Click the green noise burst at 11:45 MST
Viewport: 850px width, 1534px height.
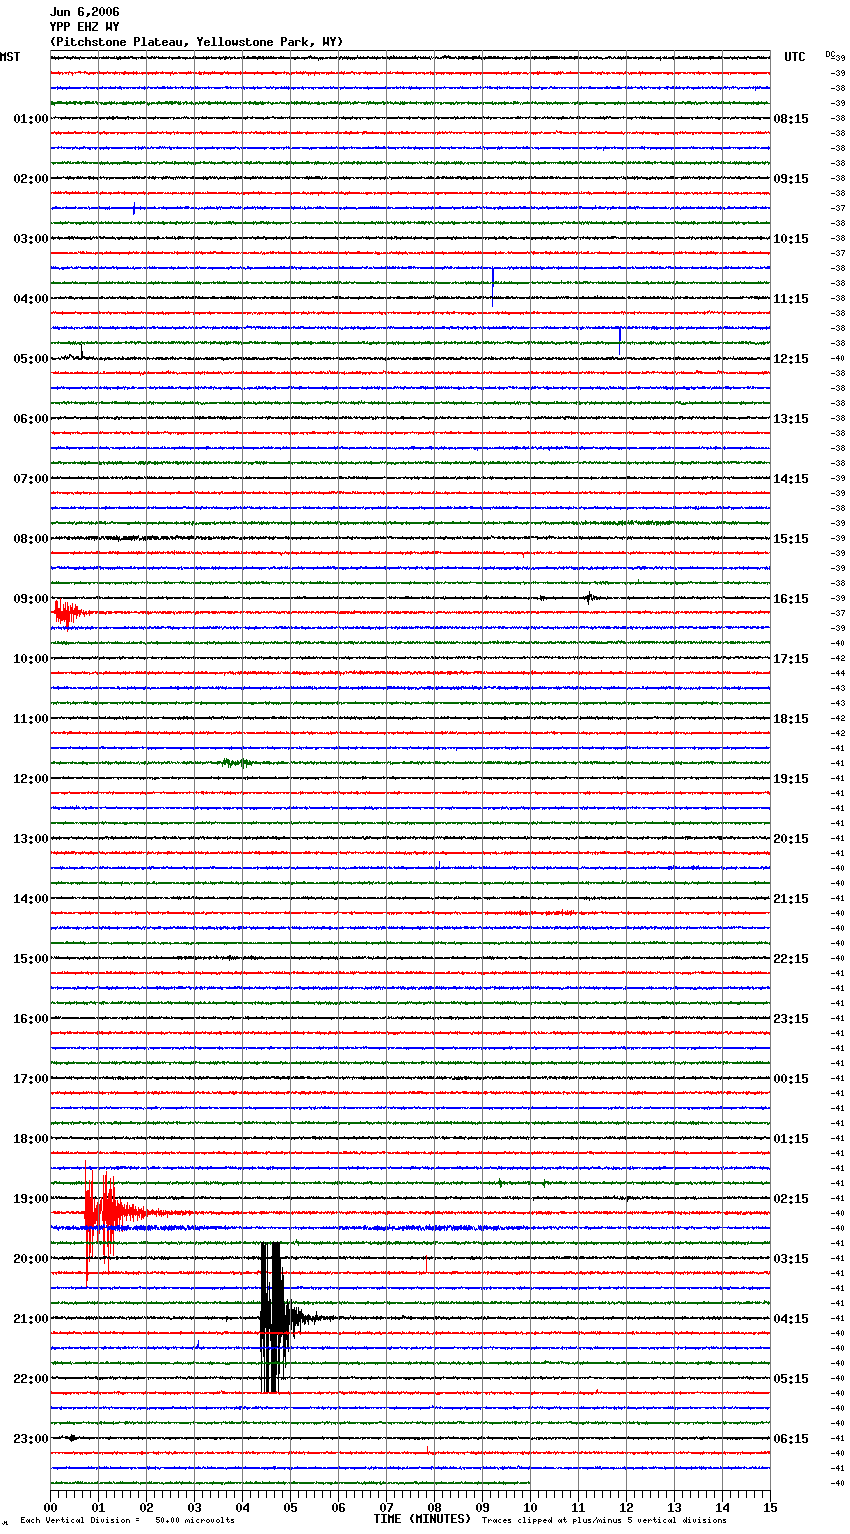tap(238, 763)
